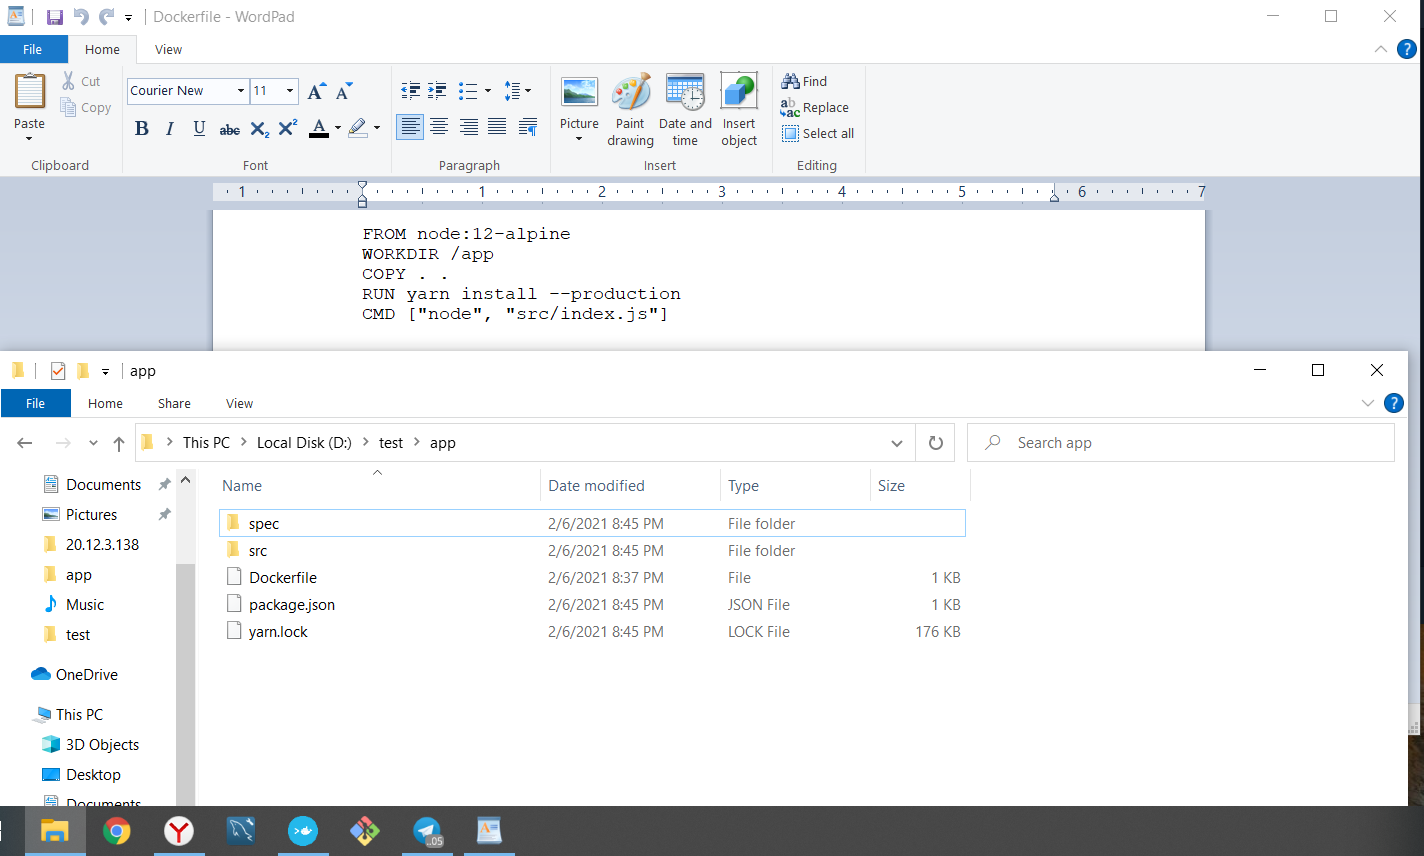The width and height of the screenshot is (1424, 856).
Task: Click Increase indent icon
Action: pyautogui.click(x=437, y=91)
